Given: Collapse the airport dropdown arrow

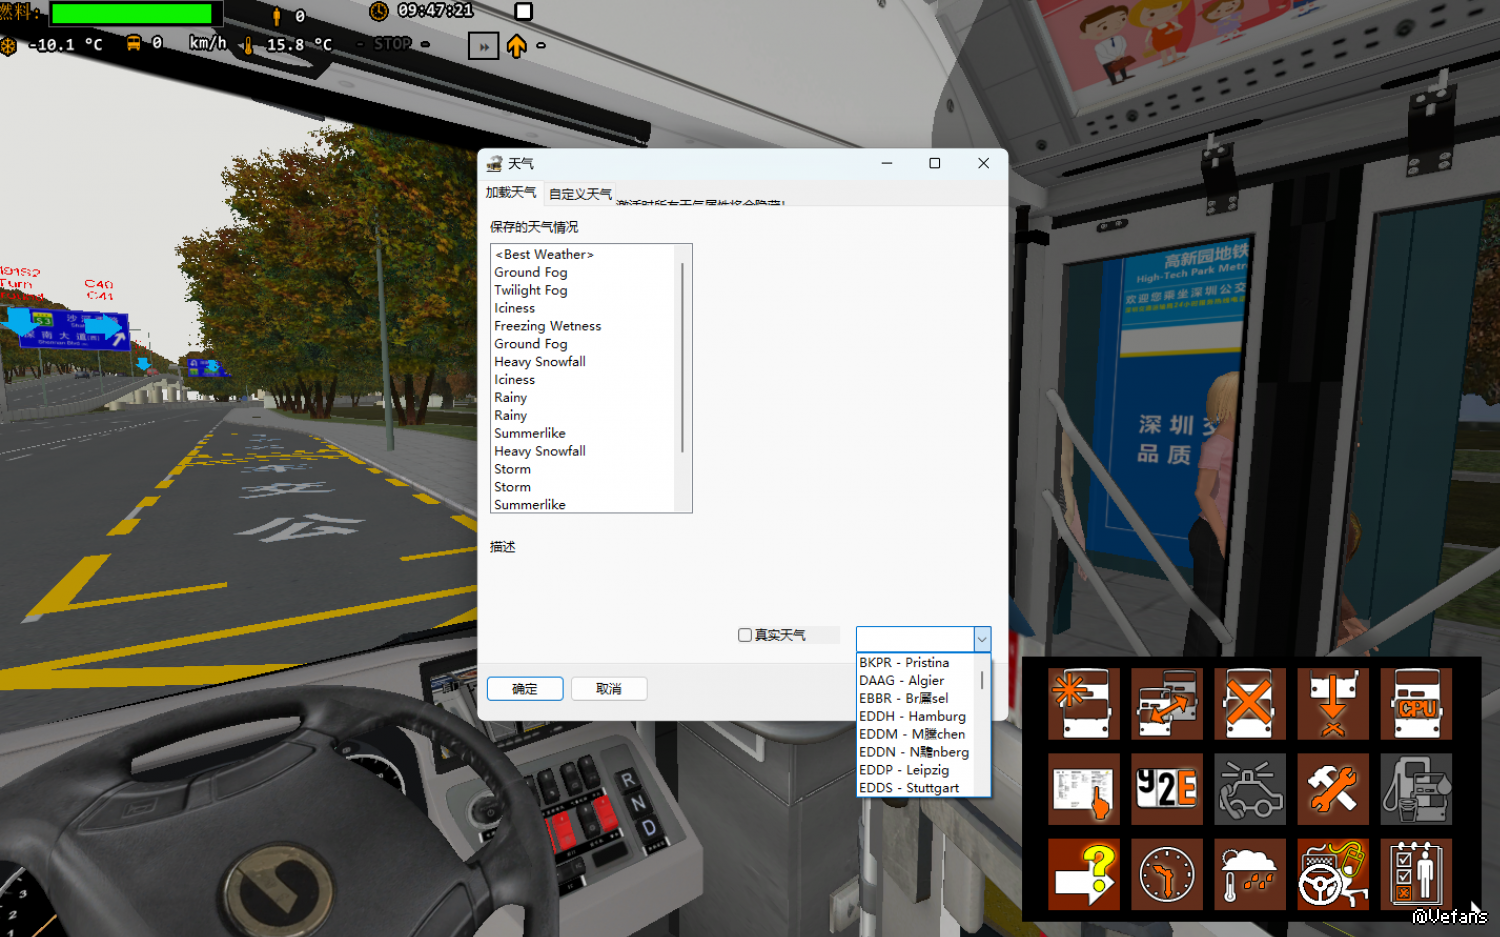Looking at the screenshot, I should (981, 639).
